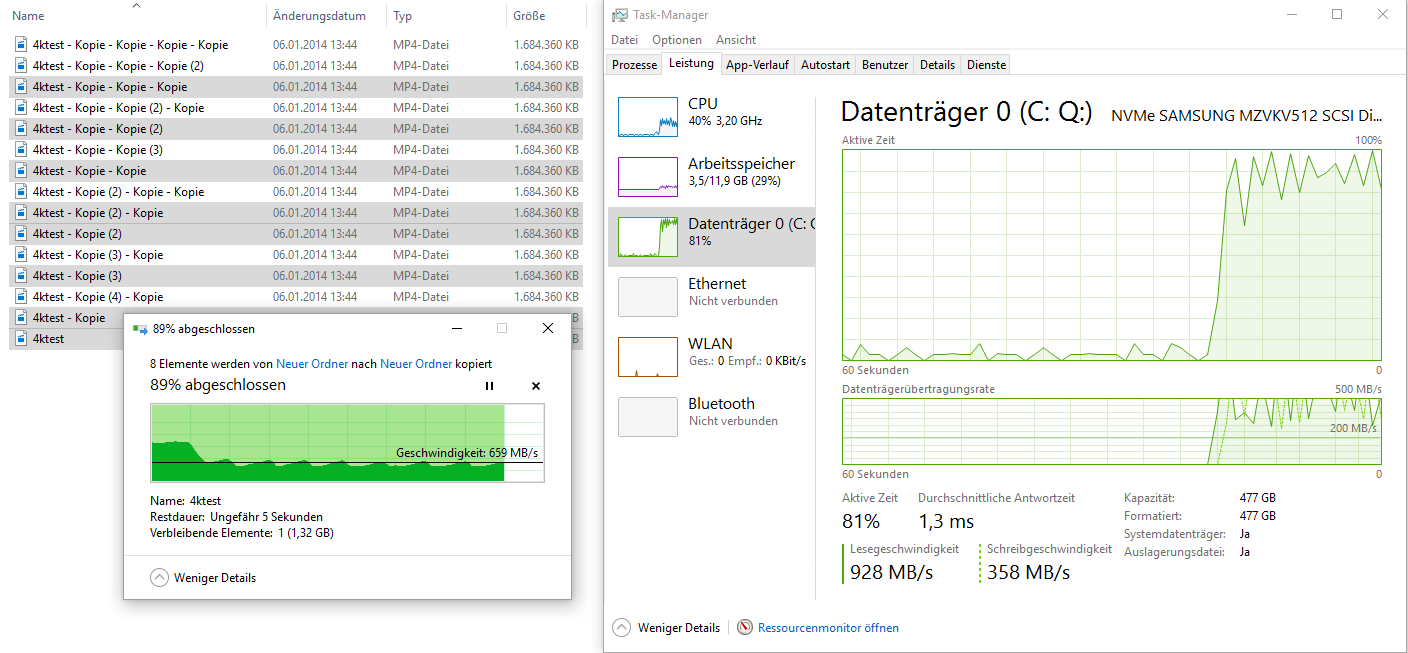Viewport: 1408px width, 653px height.
Task: Sort files by the Name column header
Action: (x=28, y=16)
